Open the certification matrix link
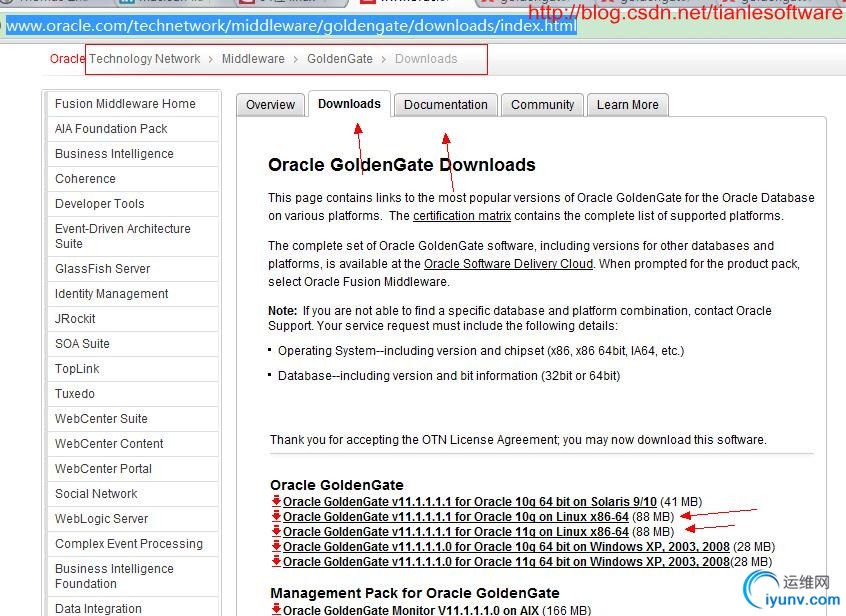This screenshot has width=846, height=616. point(462,216)
